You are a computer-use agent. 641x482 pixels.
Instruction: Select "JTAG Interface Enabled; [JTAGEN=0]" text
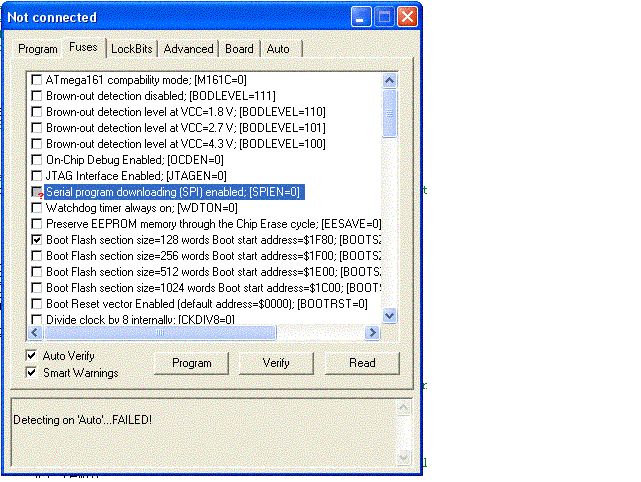[x=136, y=176]
